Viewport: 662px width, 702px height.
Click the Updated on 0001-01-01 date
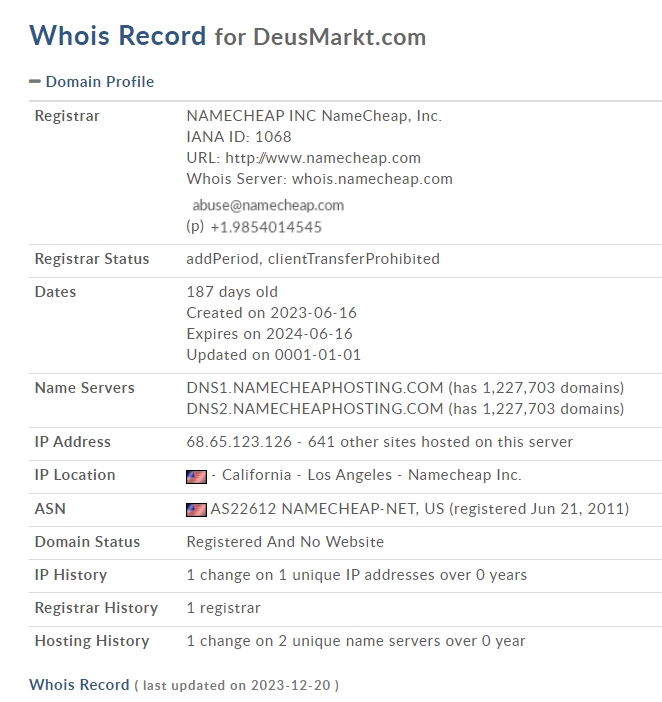coord(273,355)
